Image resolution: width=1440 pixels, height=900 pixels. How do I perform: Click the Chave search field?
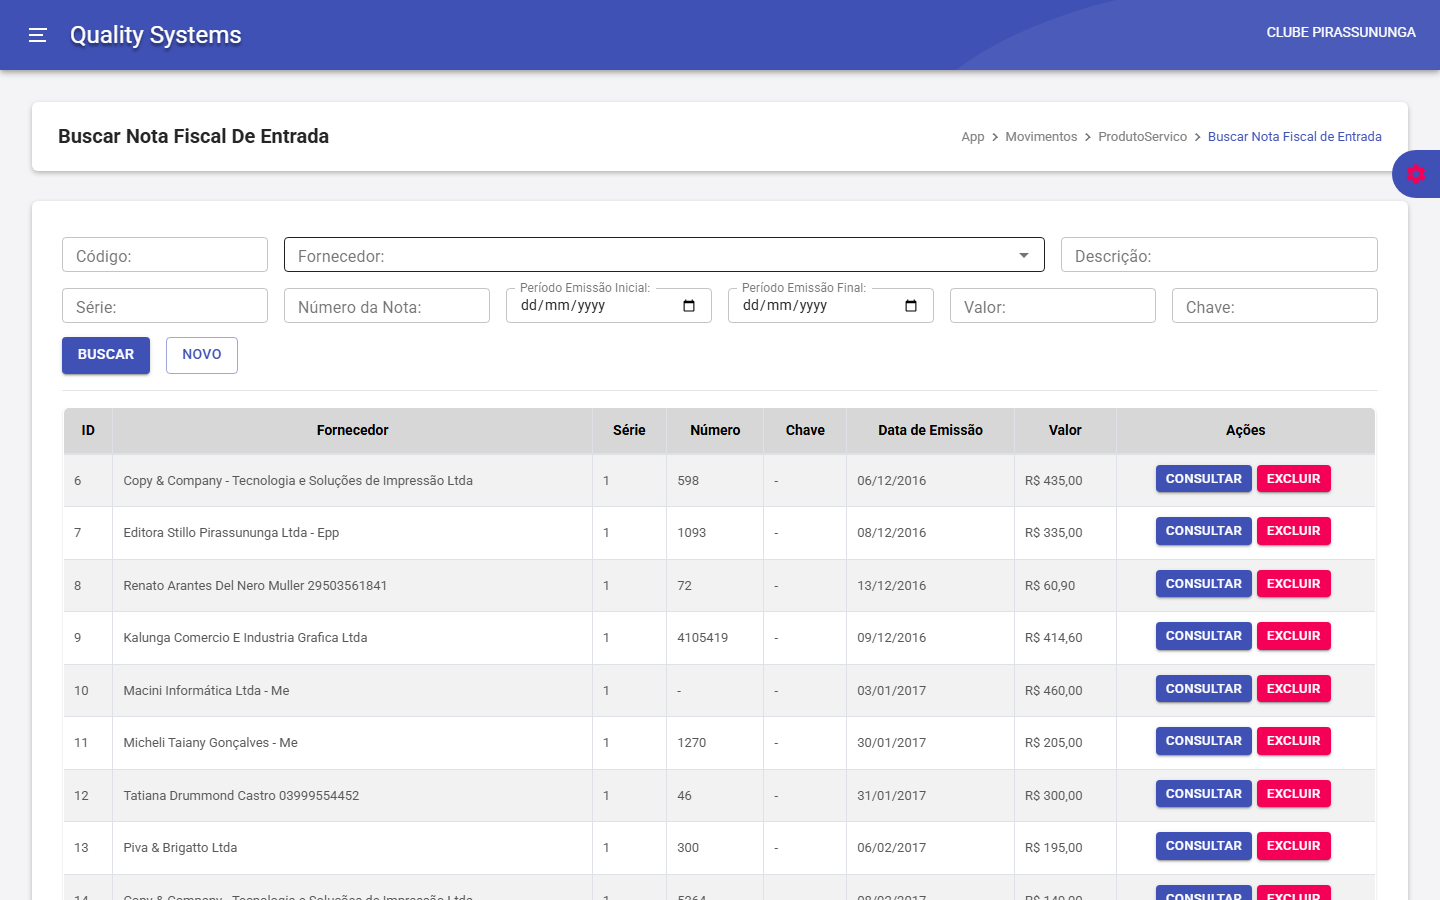point(1274,306)
